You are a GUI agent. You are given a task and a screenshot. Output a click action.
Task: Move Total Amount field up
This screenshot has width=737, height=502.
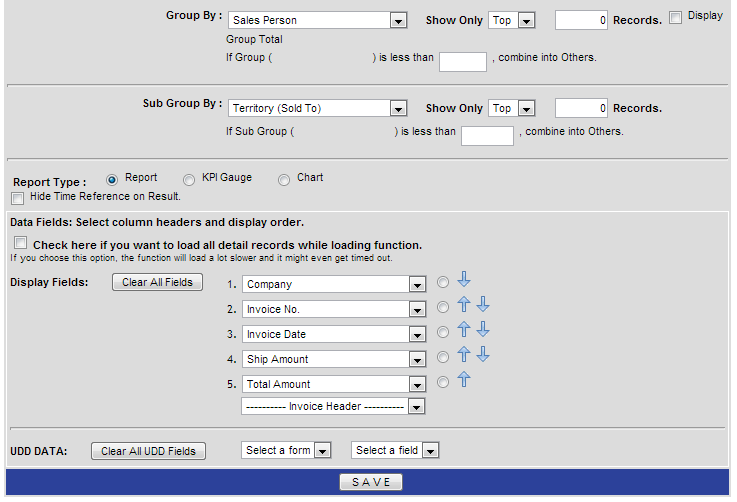tap(463, 381)
